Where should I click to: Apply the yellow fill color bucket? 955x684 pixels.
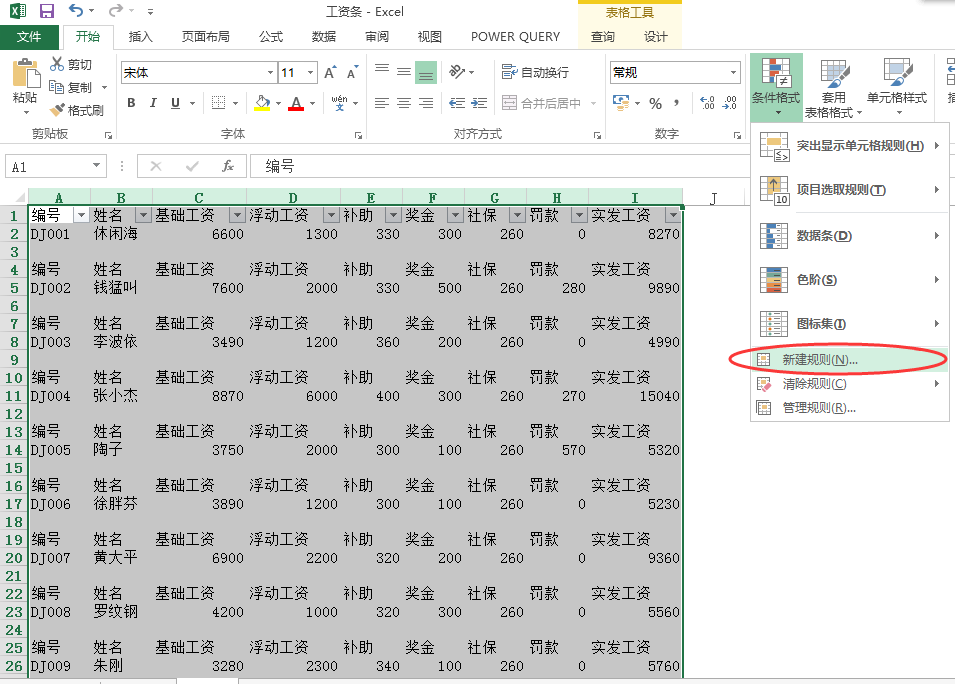[x=263, y=103]
